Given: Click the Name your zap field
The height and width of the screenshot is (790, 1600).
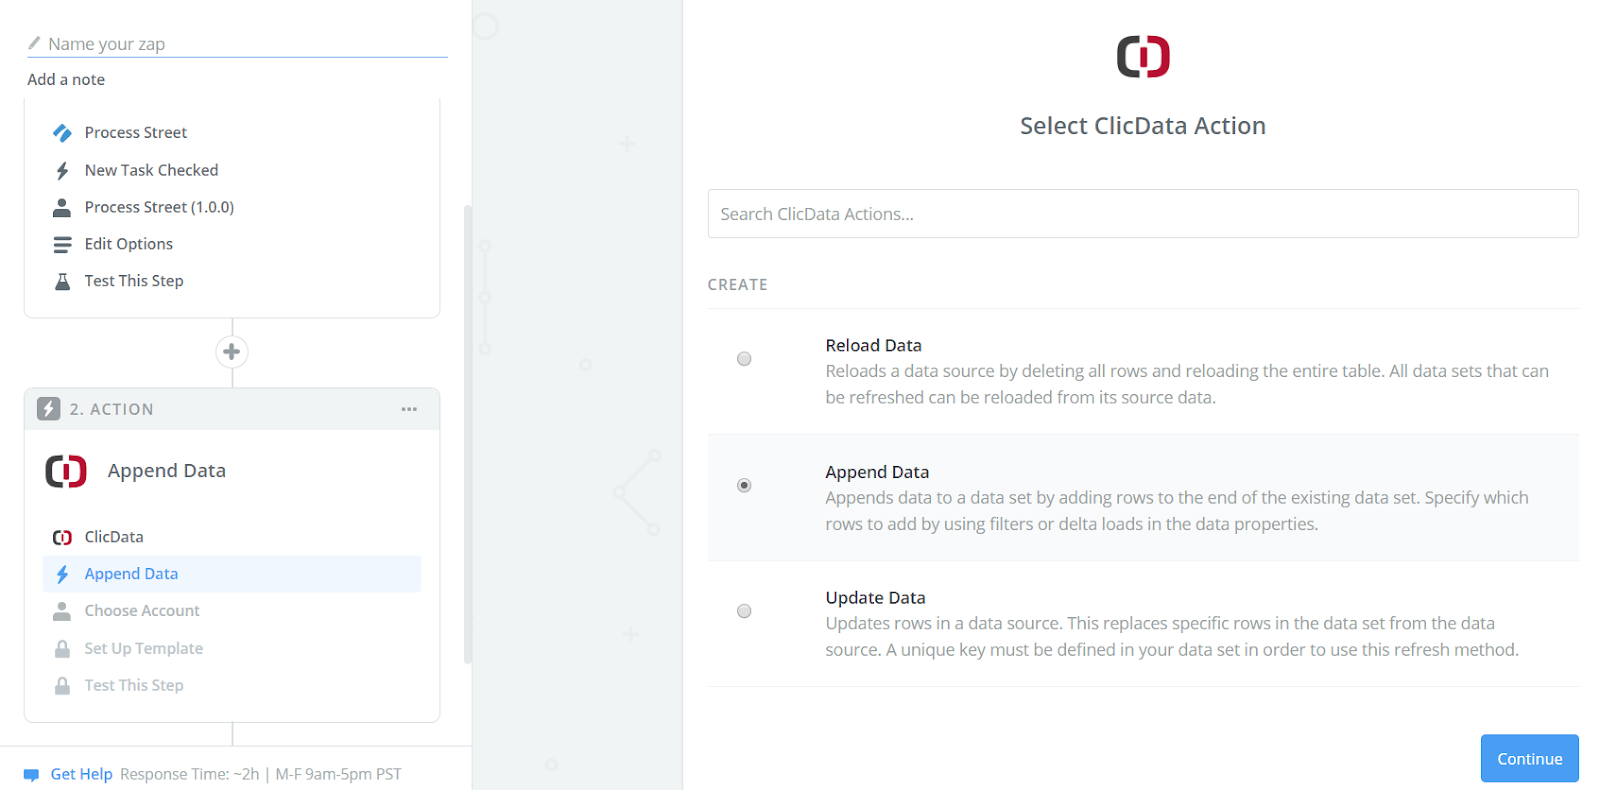Looking at the screenshot, I should coord(237,44).
